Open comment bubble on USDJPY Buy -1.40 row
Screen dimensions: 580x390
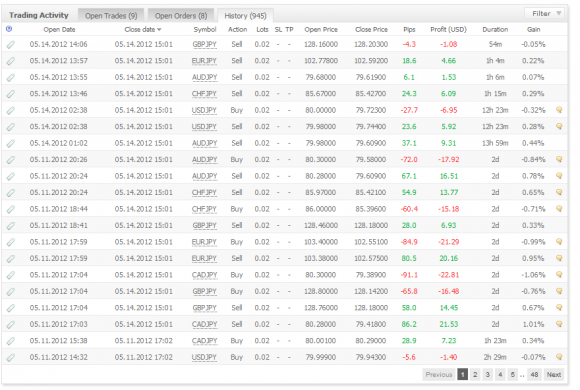coord(559,357)
